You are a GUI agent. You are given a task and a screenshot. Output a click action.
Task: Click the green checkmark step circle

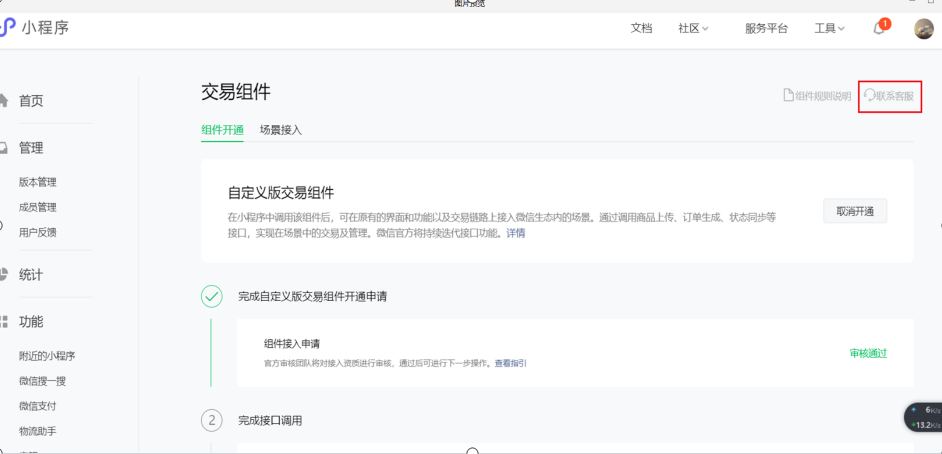click(x=211, y=296)
